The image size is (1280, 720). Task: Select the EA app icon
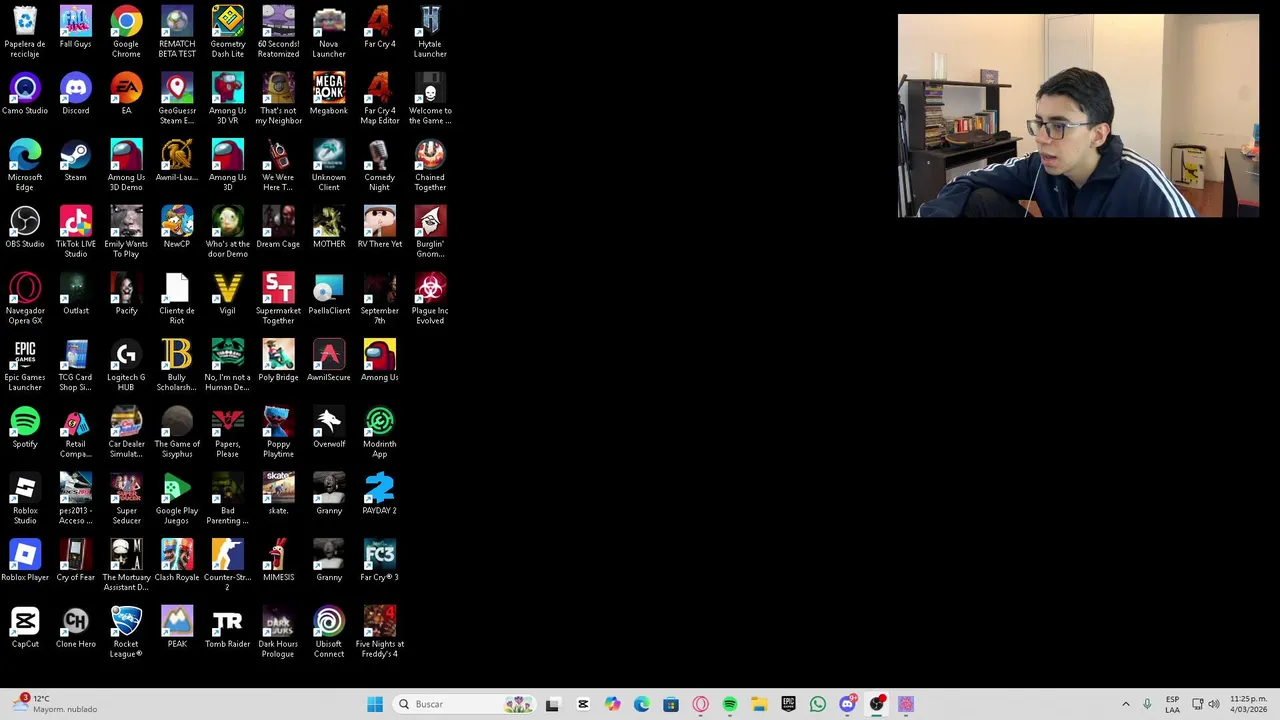[126, 94]
